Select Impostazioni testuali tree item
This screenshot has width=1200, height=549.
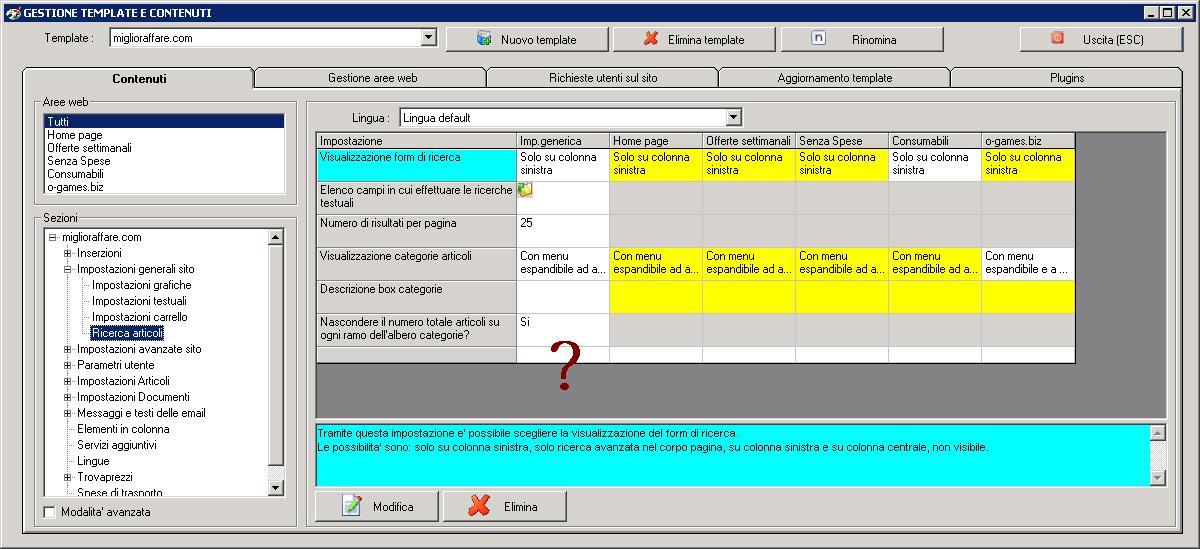pyautogui.click(x=139, y=301)
